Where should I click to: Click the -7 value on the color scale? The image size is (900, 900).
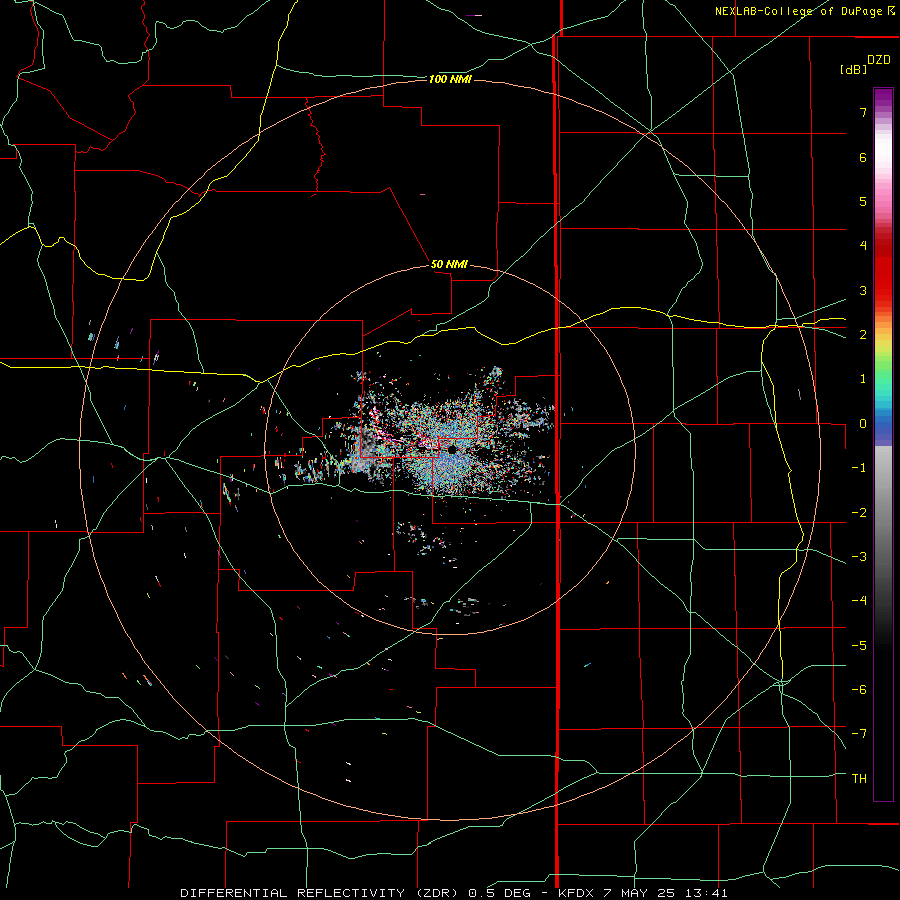pos(859,733)
